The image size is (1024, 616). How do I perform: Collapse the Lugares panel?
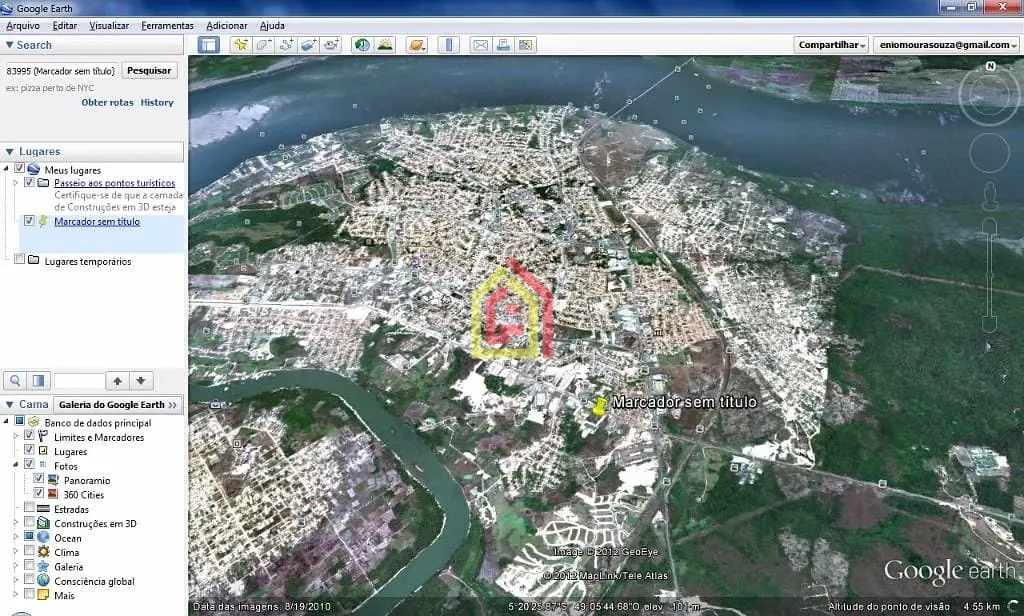click(9, 152)
